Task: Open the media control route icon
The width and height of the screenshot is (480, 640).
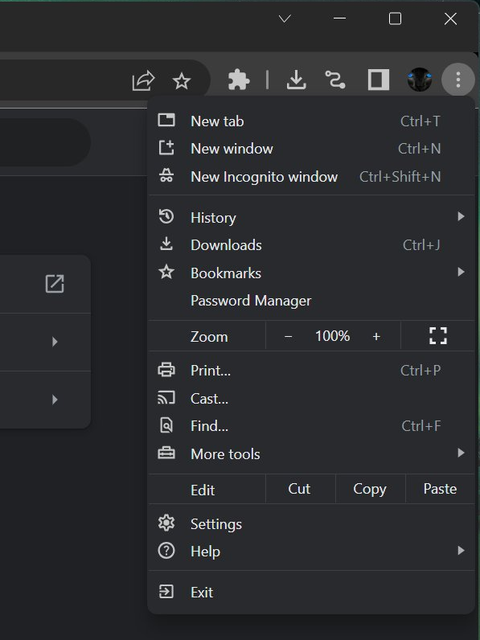Action: coord(335,79)
